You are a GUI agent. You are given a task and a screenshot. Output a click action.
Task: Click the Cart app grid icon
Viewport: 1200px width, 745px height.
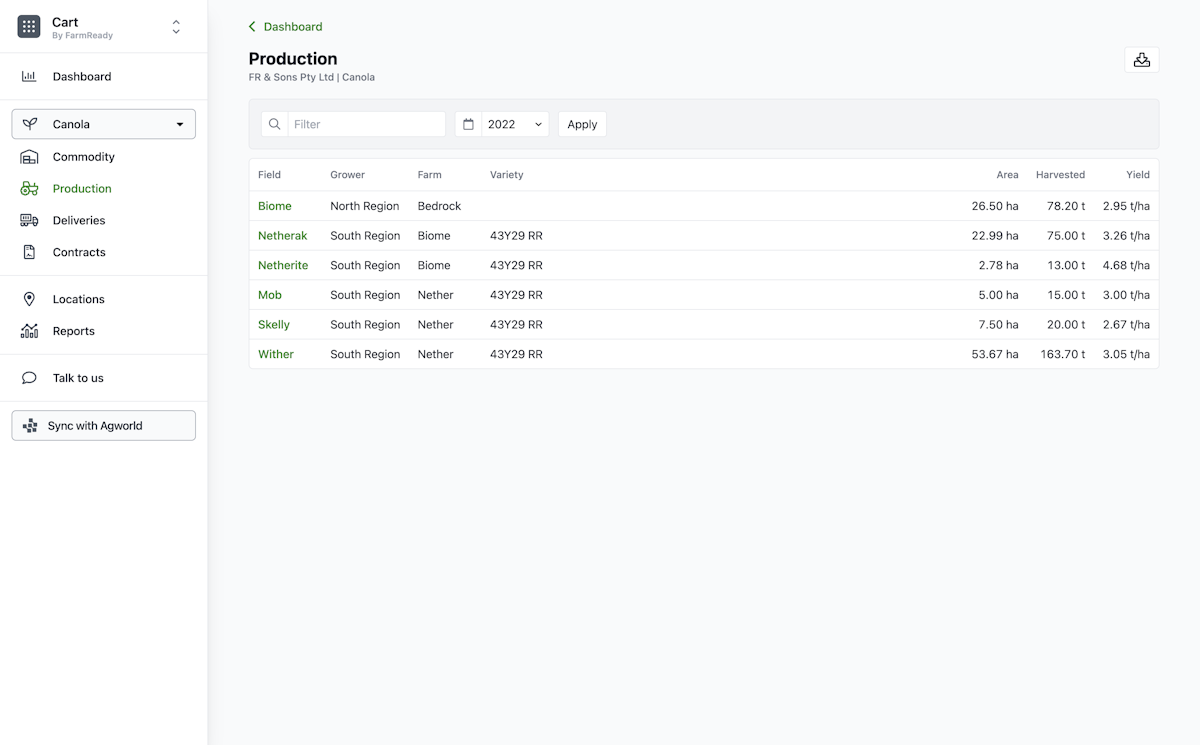(x=29, y=27)
